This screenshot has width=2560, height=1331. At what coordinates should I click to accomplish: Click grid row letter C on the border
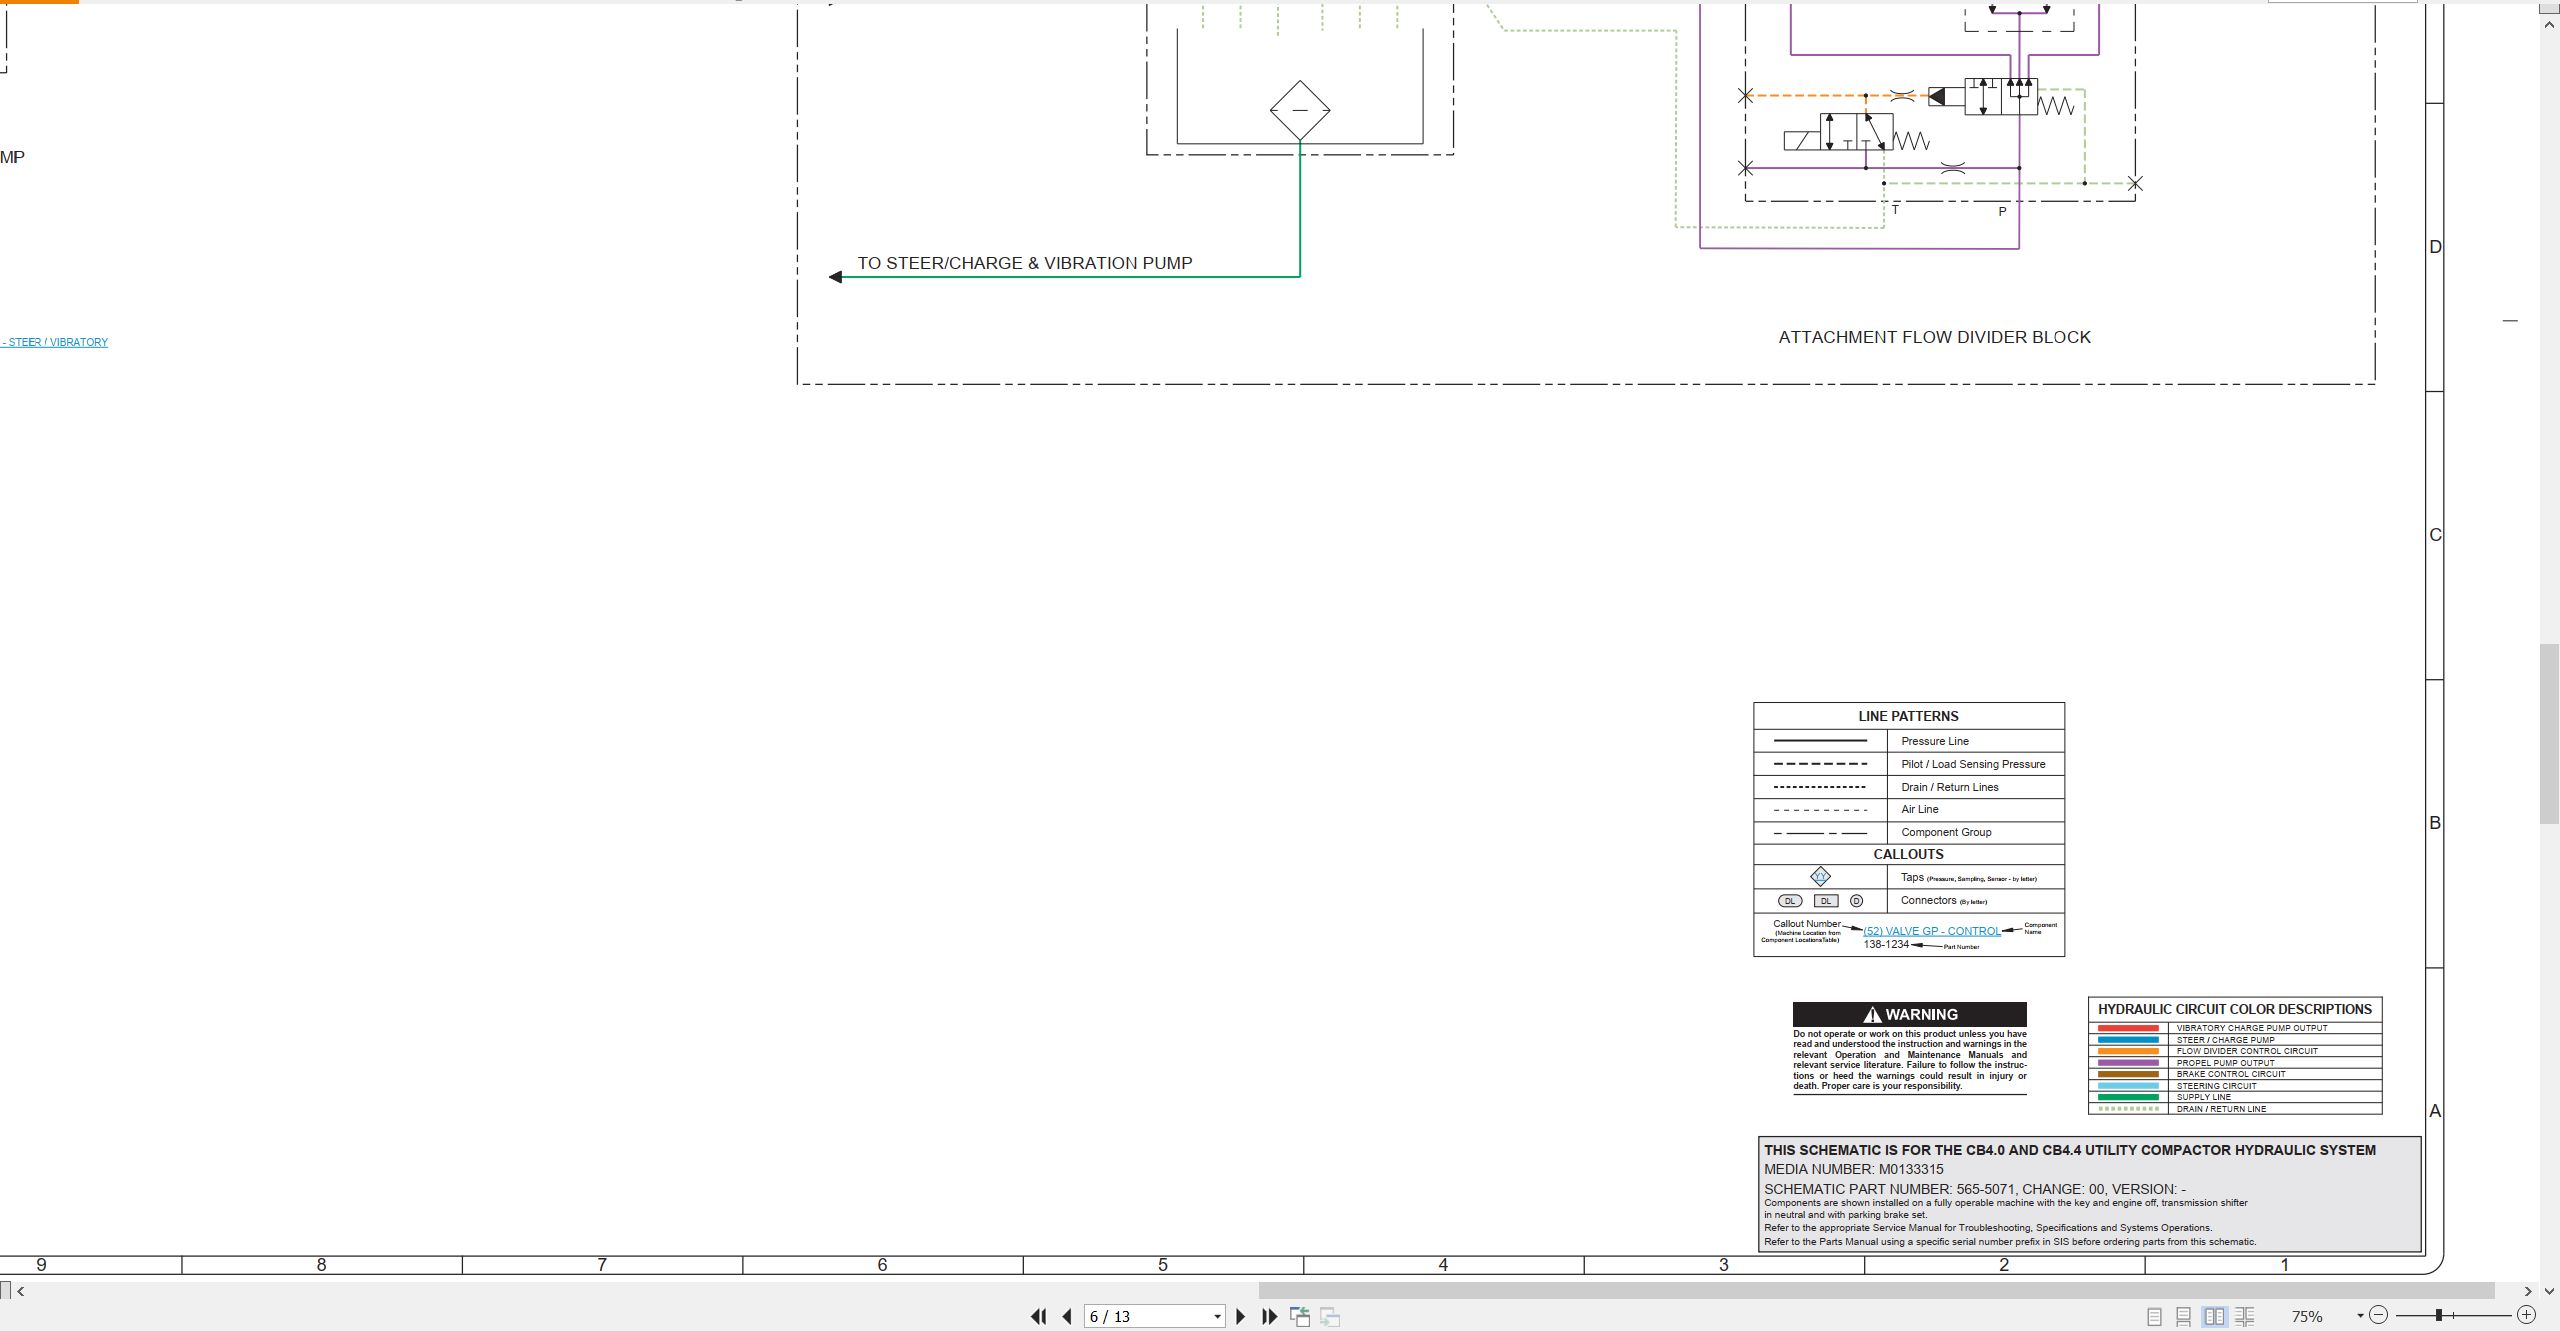pyautogui.click(x=2435, y=535)
